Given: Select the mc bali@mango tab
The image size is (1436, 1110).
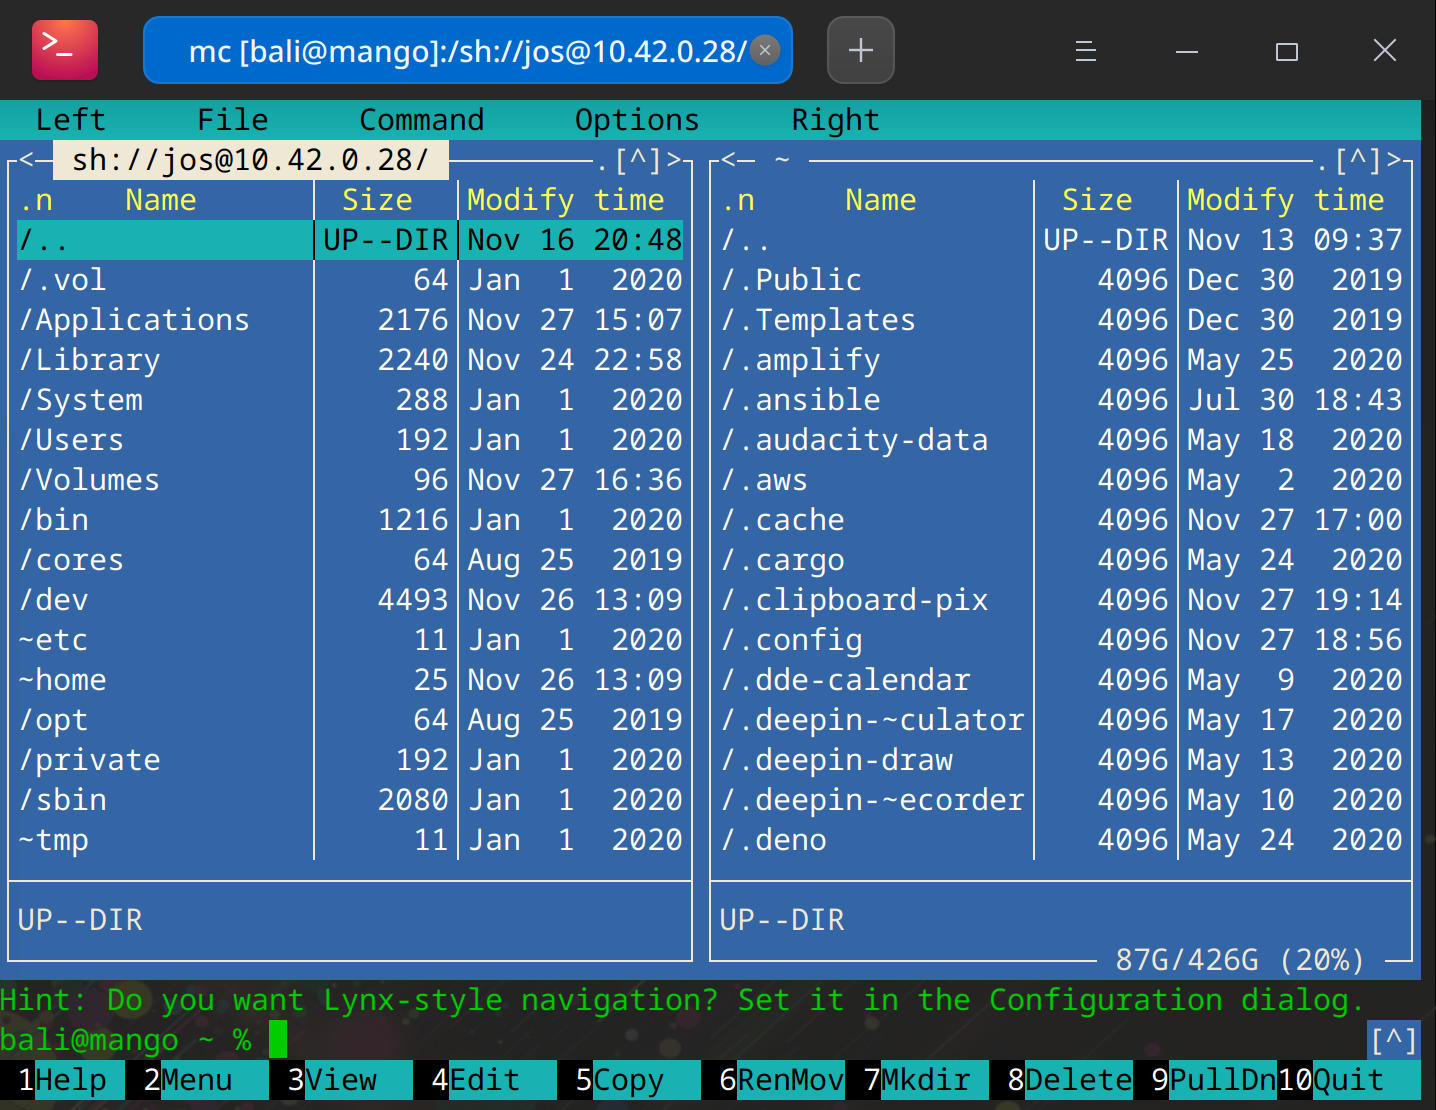Looking at the screenshot, I should point(468,50).
